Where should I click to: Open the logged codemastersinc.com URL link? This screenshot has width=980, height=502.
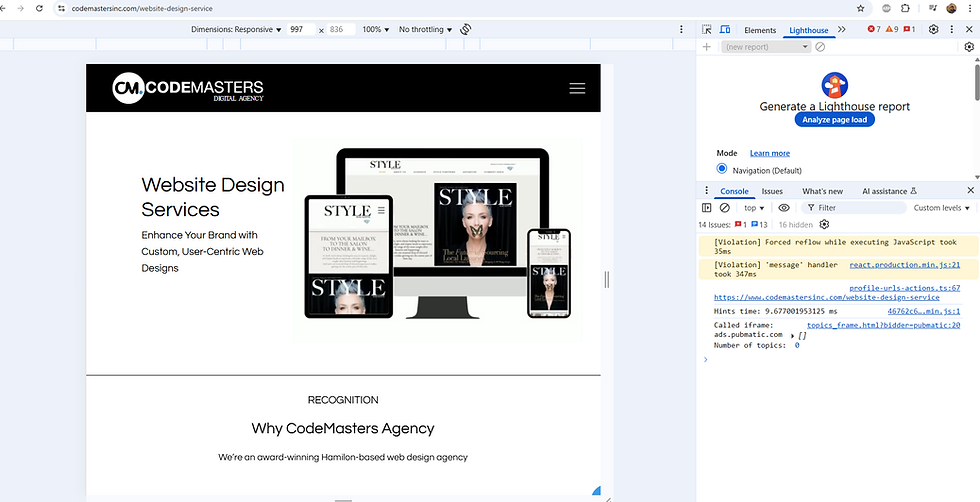[826, 298]
